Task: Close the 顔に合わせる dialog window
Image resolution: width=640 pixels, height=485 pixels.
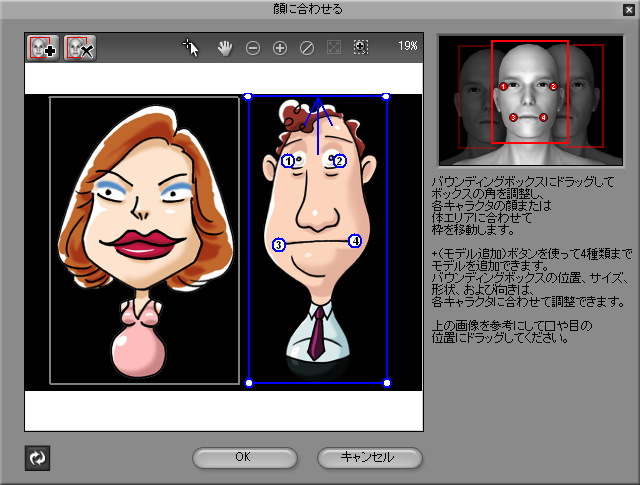Action: [627, 9]
